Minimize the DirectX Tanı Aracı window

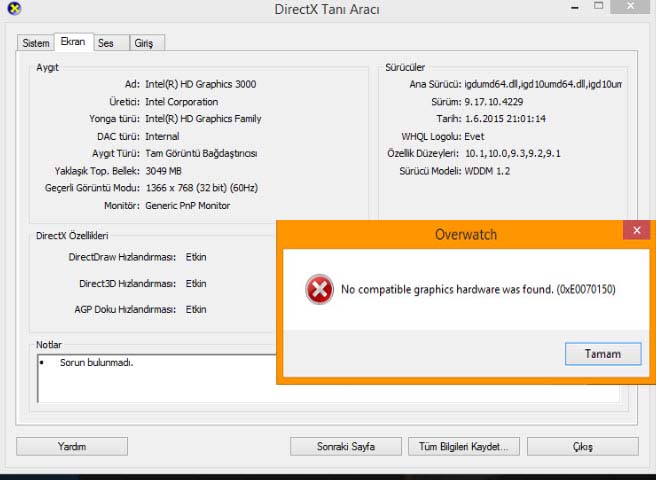tap(575, 7)
